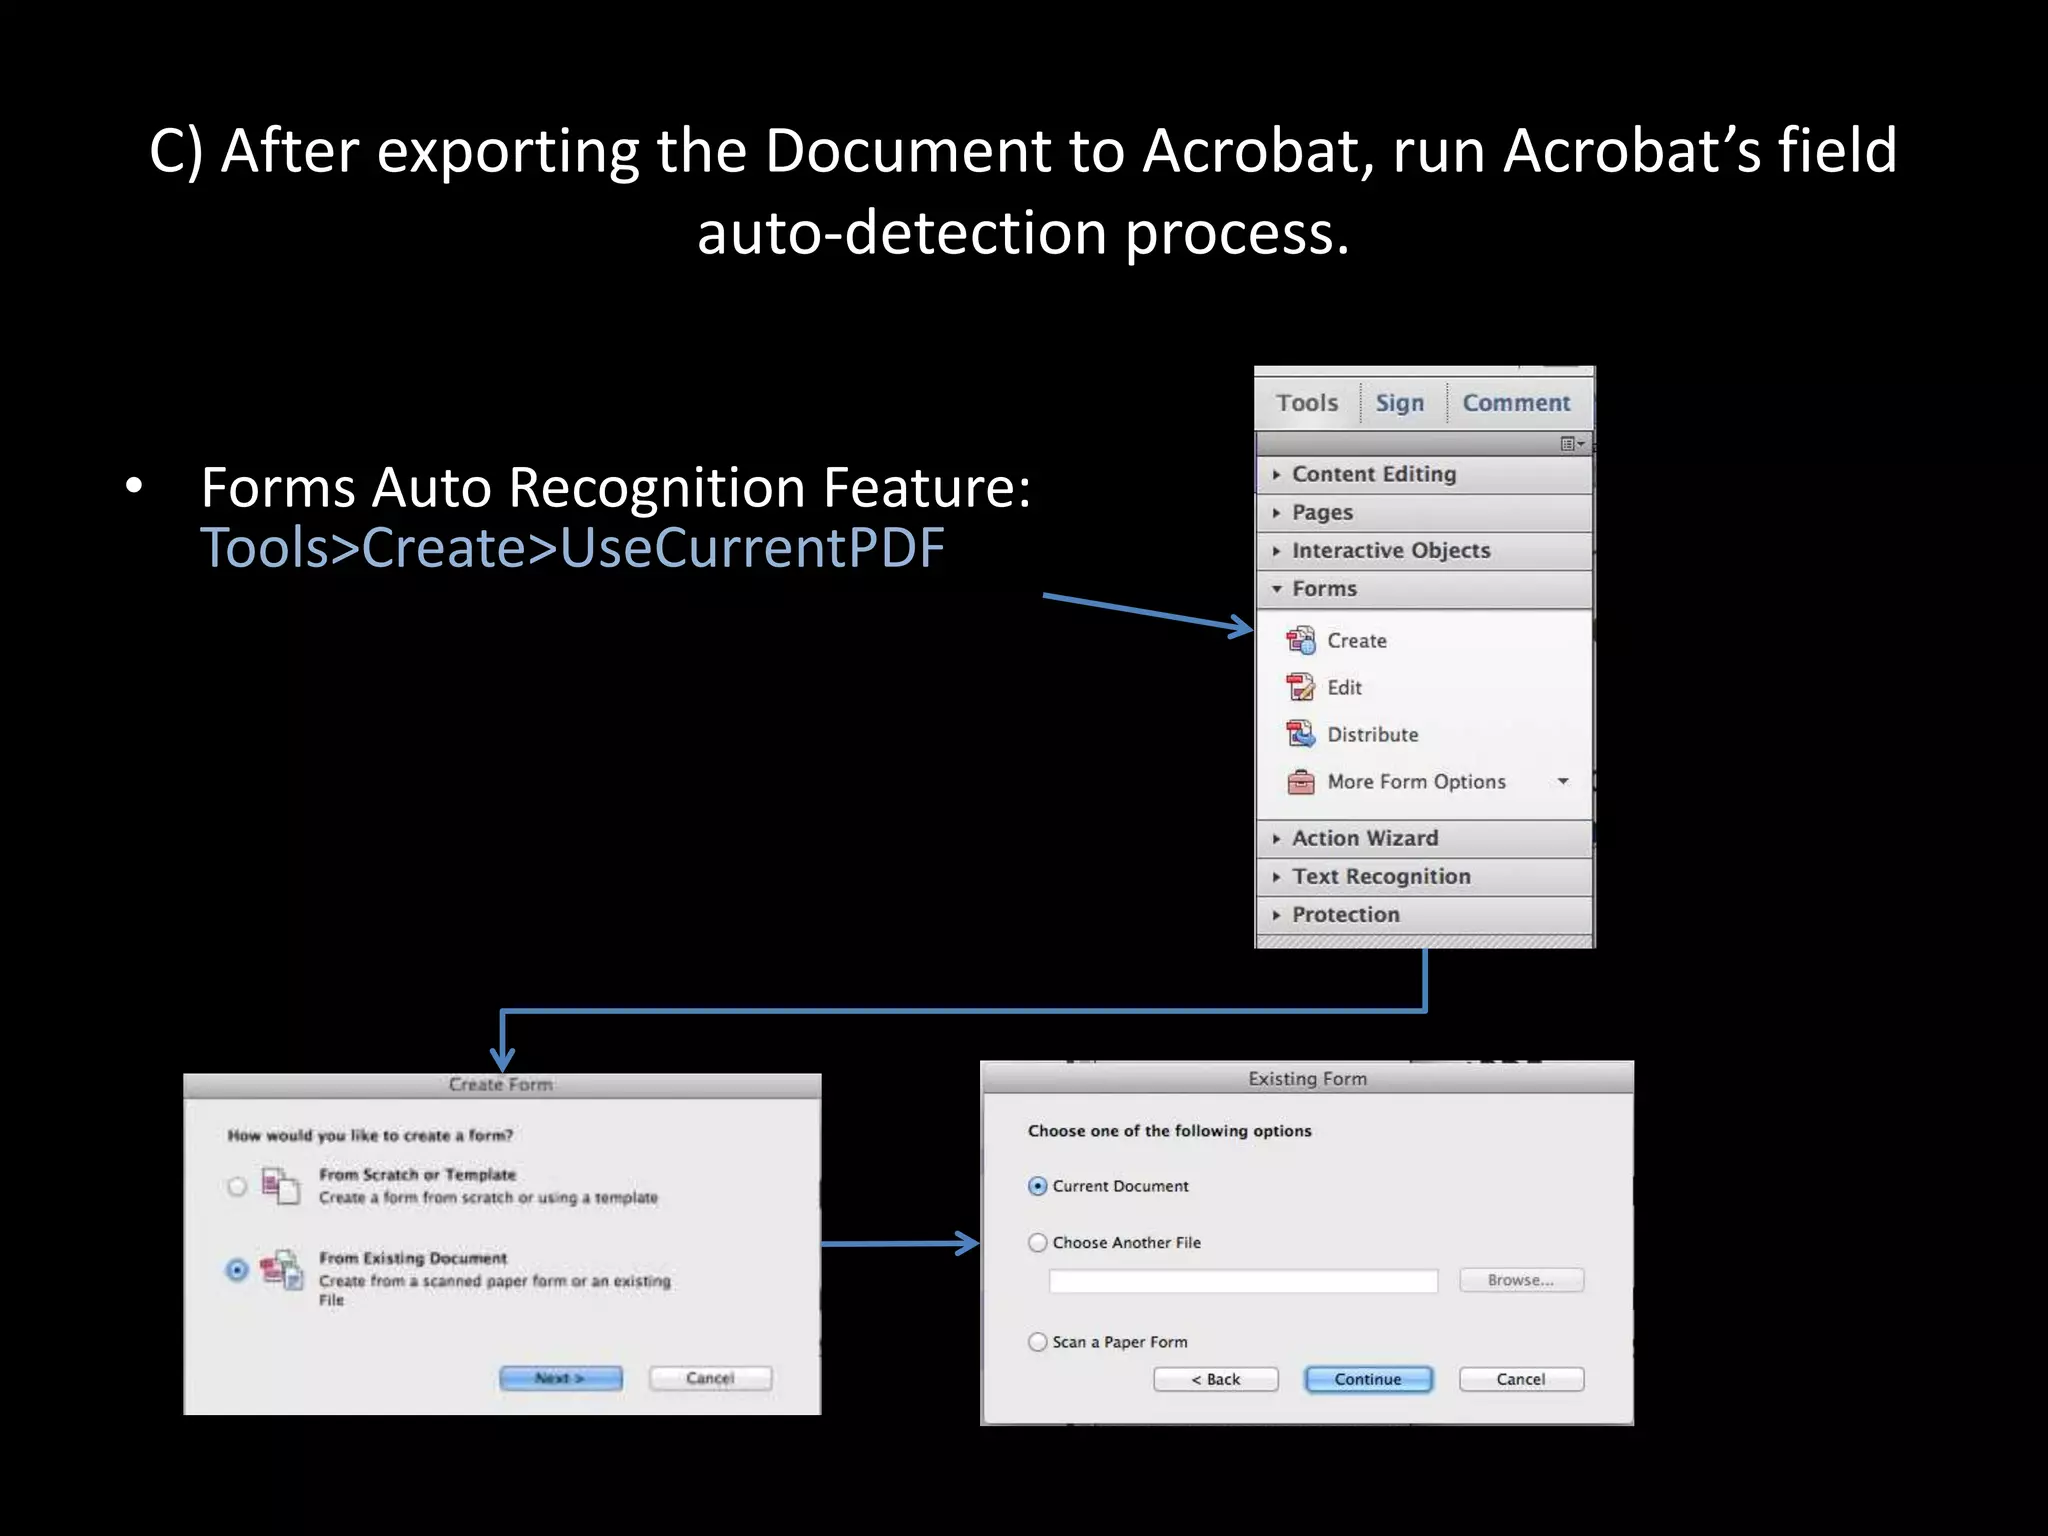
Task: Click Next in the Create Form dialog
Action: (x=560, y=1378)
